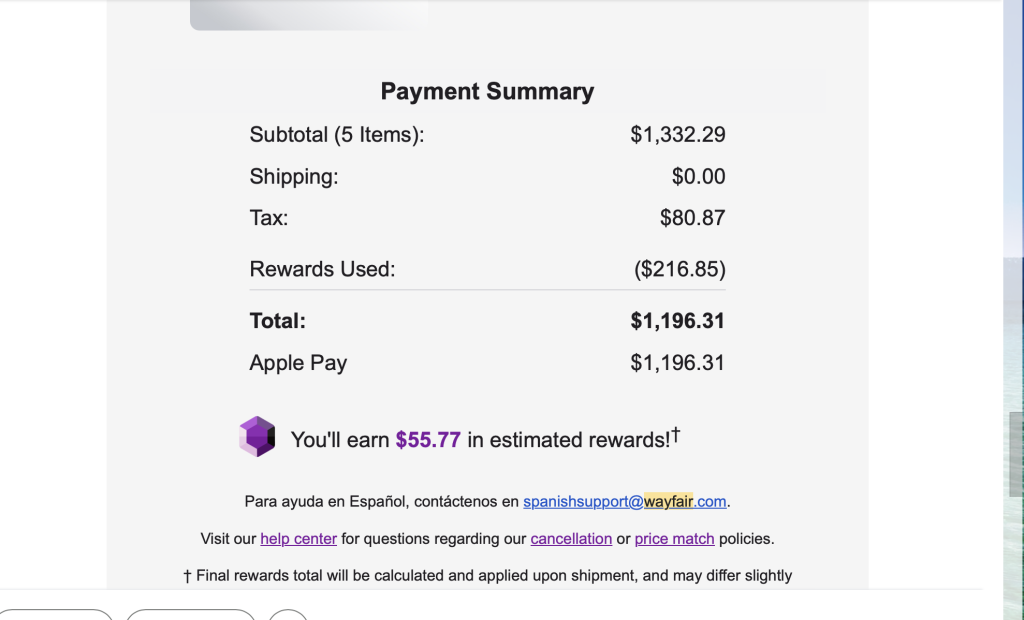1024x620 pixels.
Task: Click the small round button at bottom
Action: click(288, 614)
